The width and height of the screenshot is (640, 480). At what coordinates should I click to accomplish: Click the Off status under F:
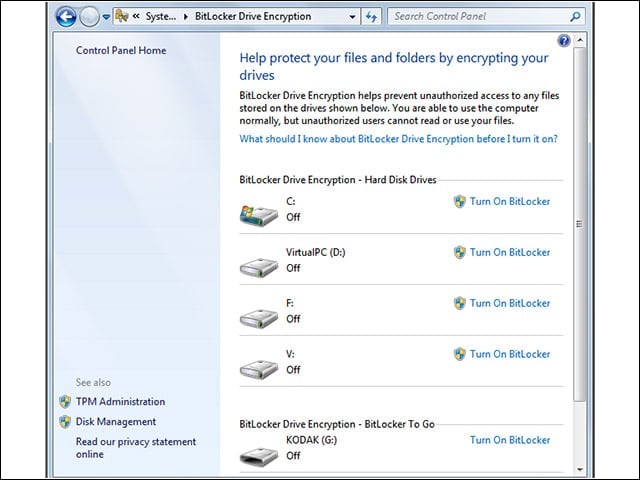point(293,319)
